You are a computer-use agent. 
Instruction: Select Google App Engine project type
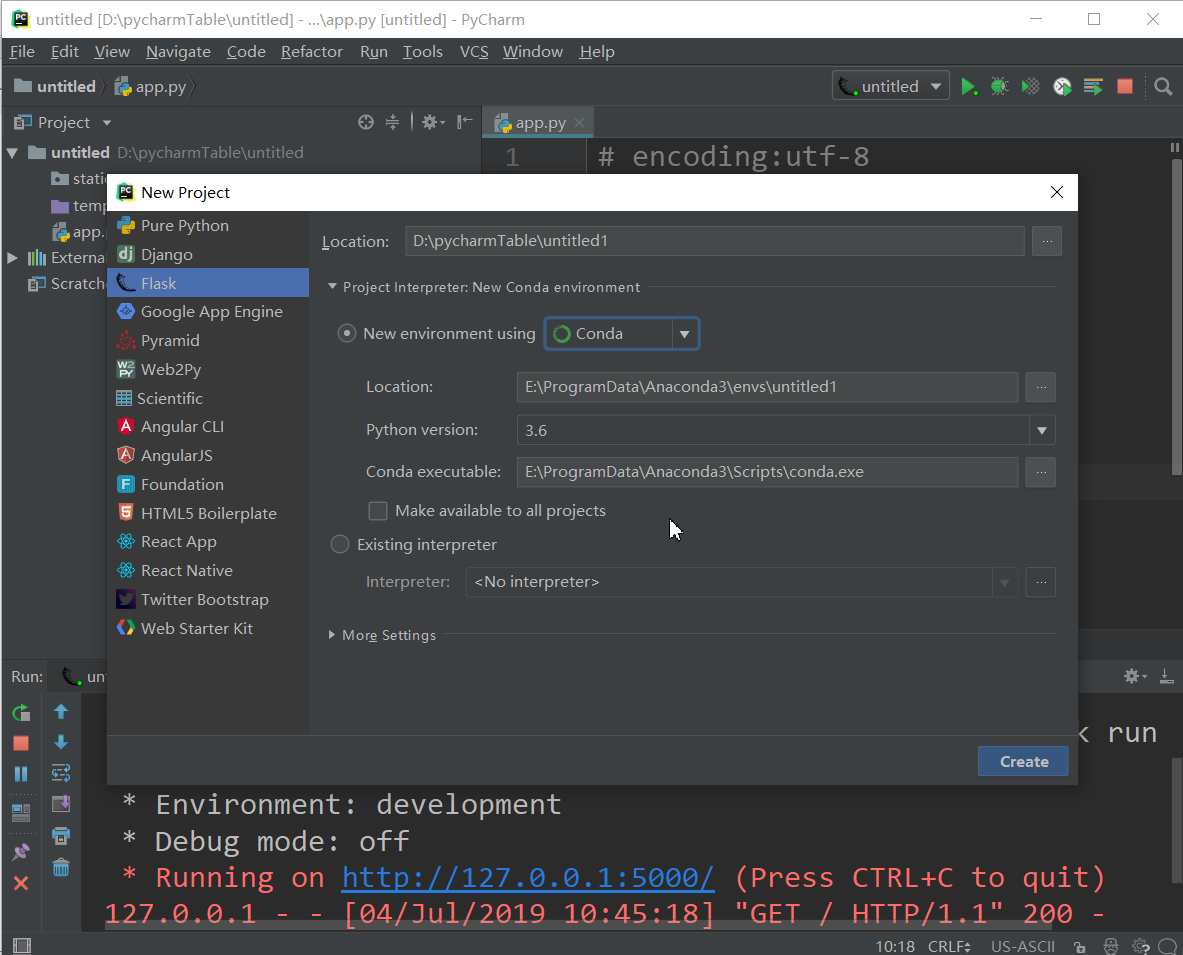[x=208, y=312]
